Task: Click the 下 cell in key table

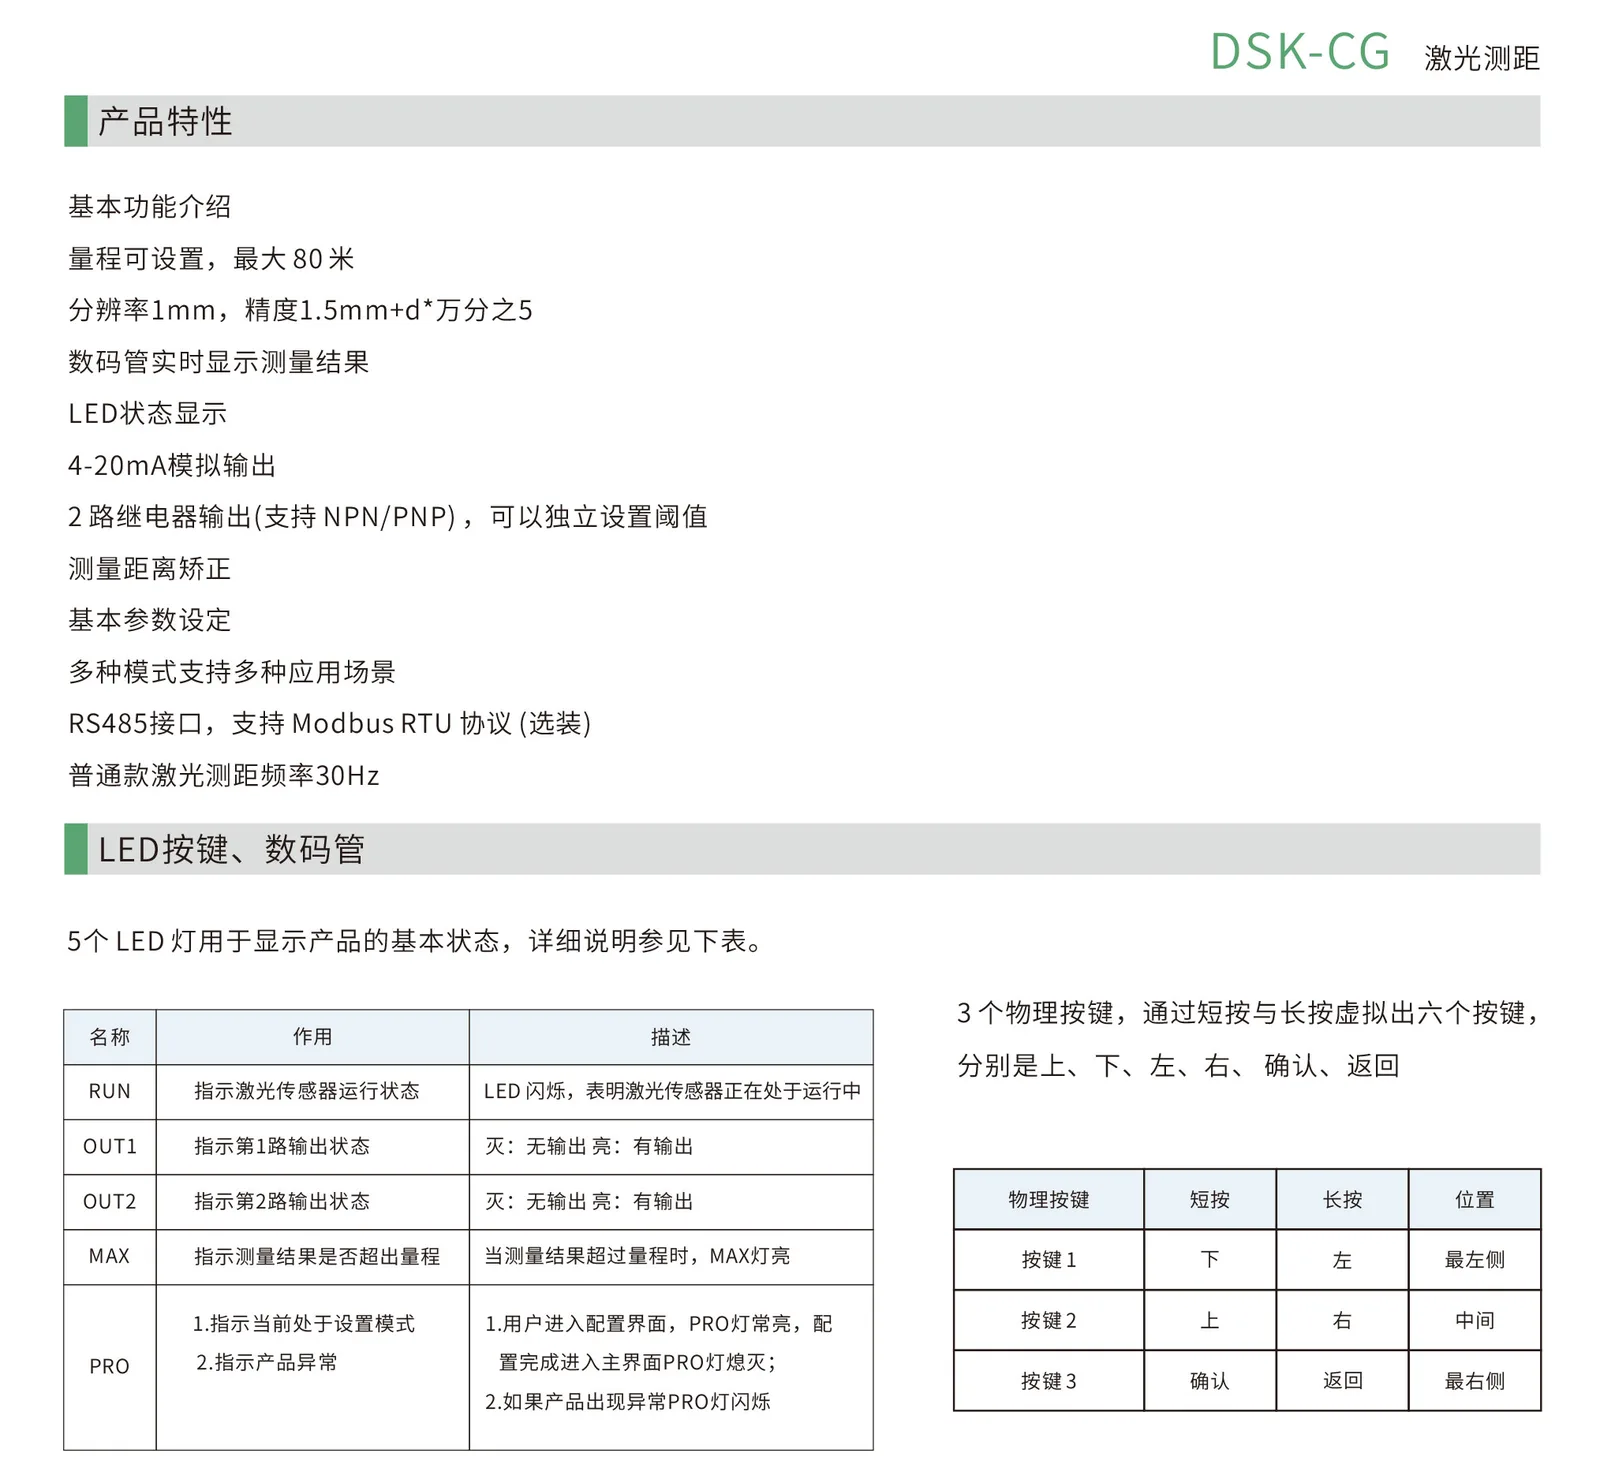Action: click(1210, 1260)
